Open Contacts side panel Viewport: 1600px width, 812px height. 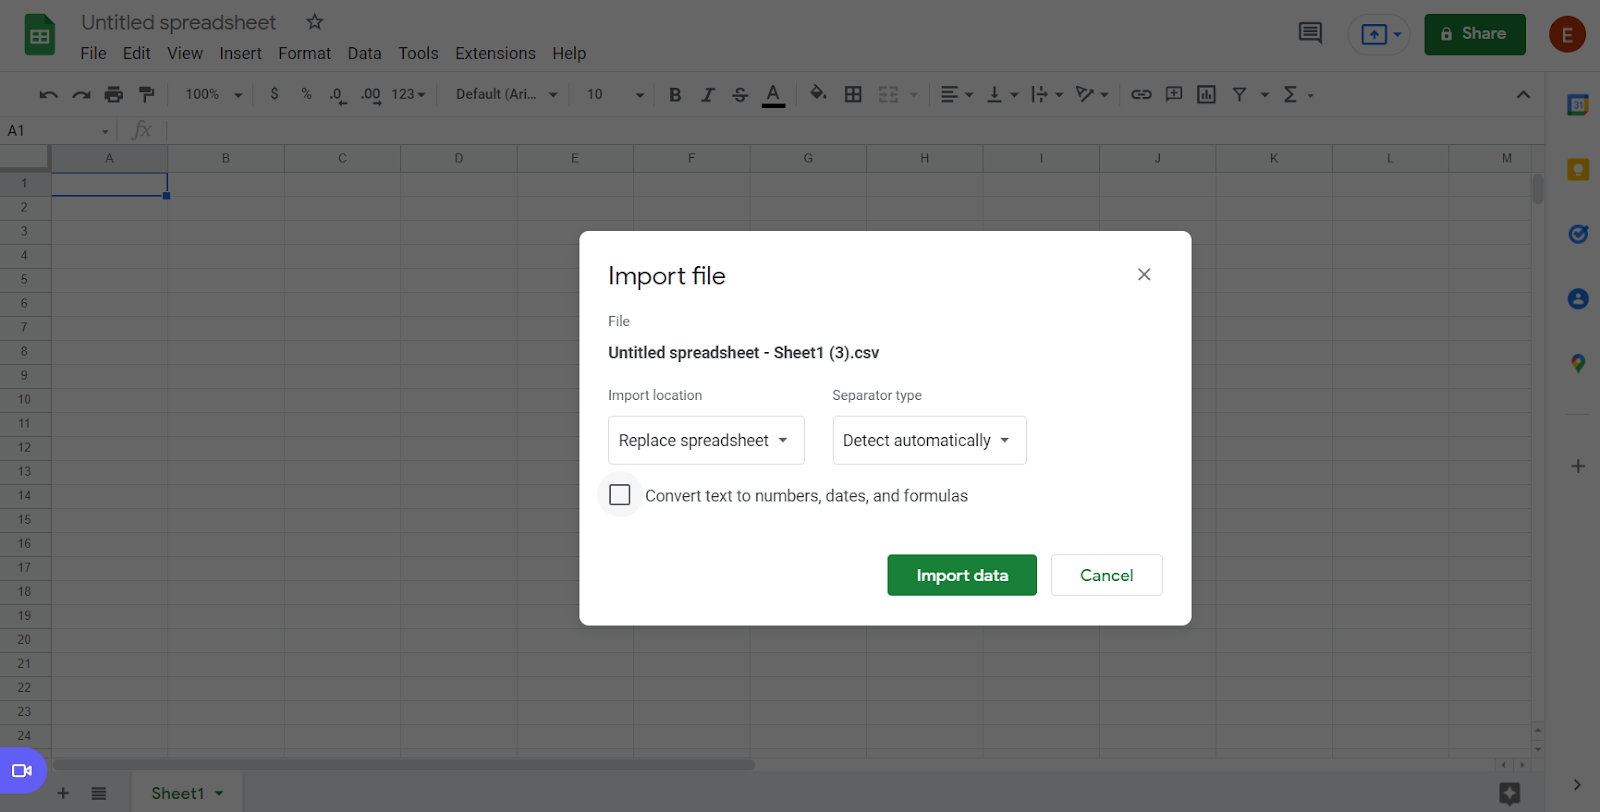(x=1578, y=298)
